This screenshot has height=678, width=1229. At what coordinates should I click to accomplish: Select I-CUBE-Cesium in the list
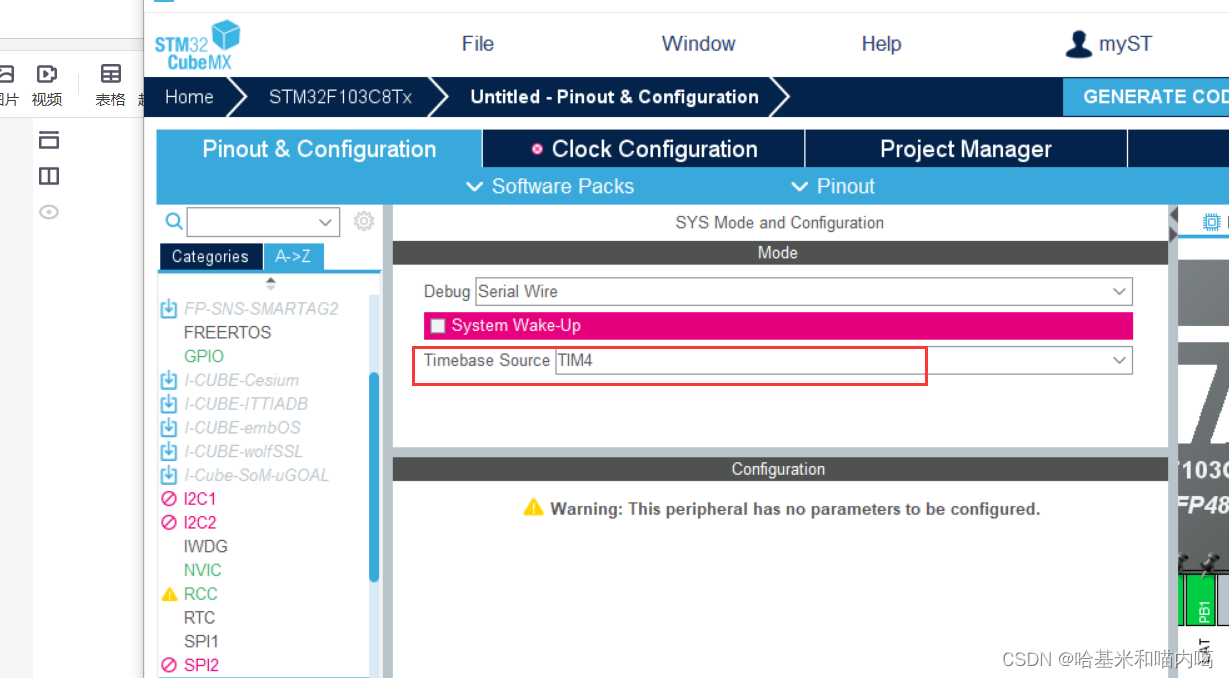(x=241, y=380)
